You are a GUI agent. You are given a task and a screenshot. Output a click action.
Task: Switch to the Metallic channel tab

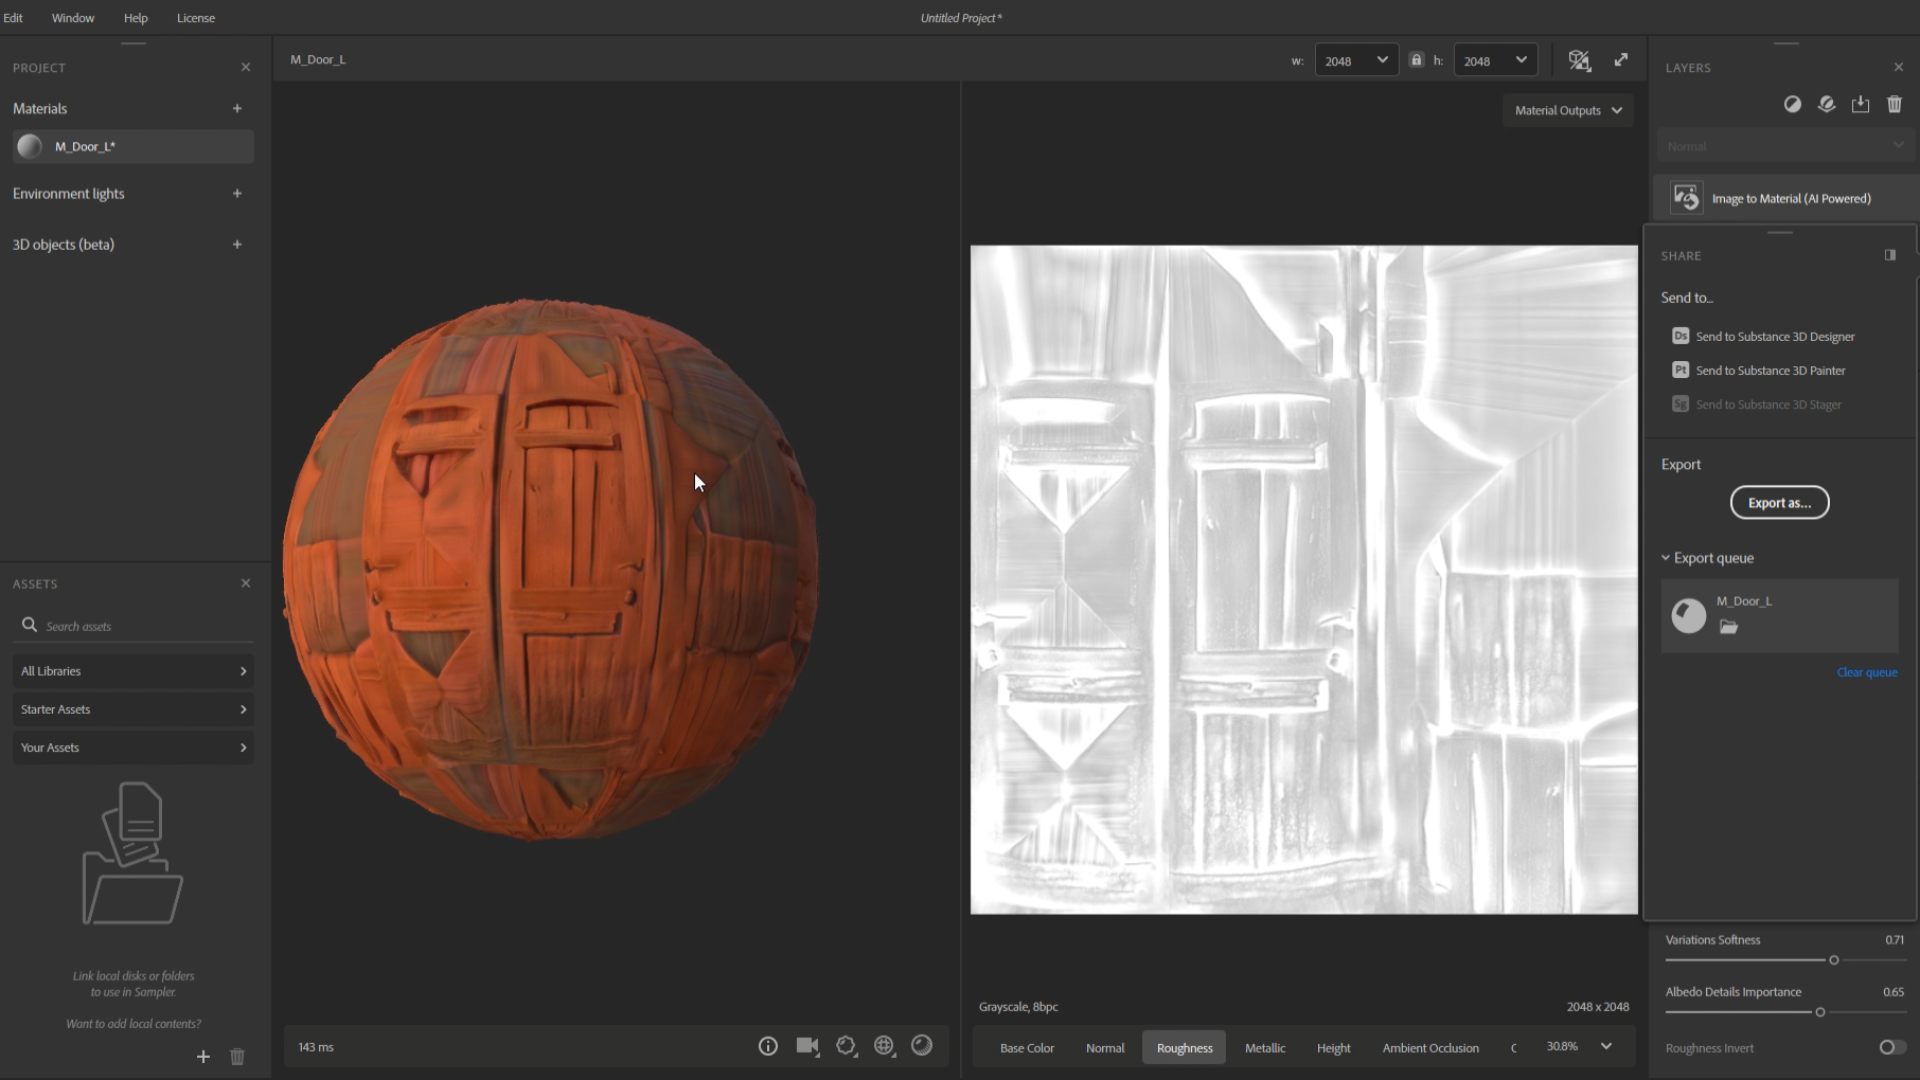[1265, 1048]
